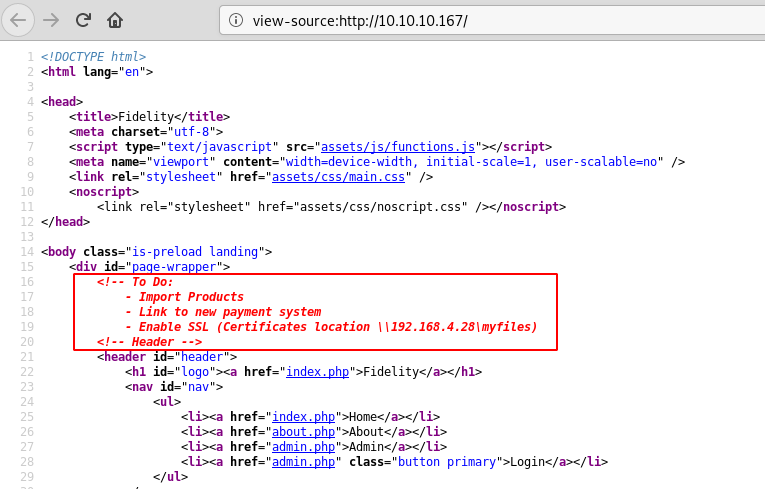Click the opening ul tag on line 24

167,402
